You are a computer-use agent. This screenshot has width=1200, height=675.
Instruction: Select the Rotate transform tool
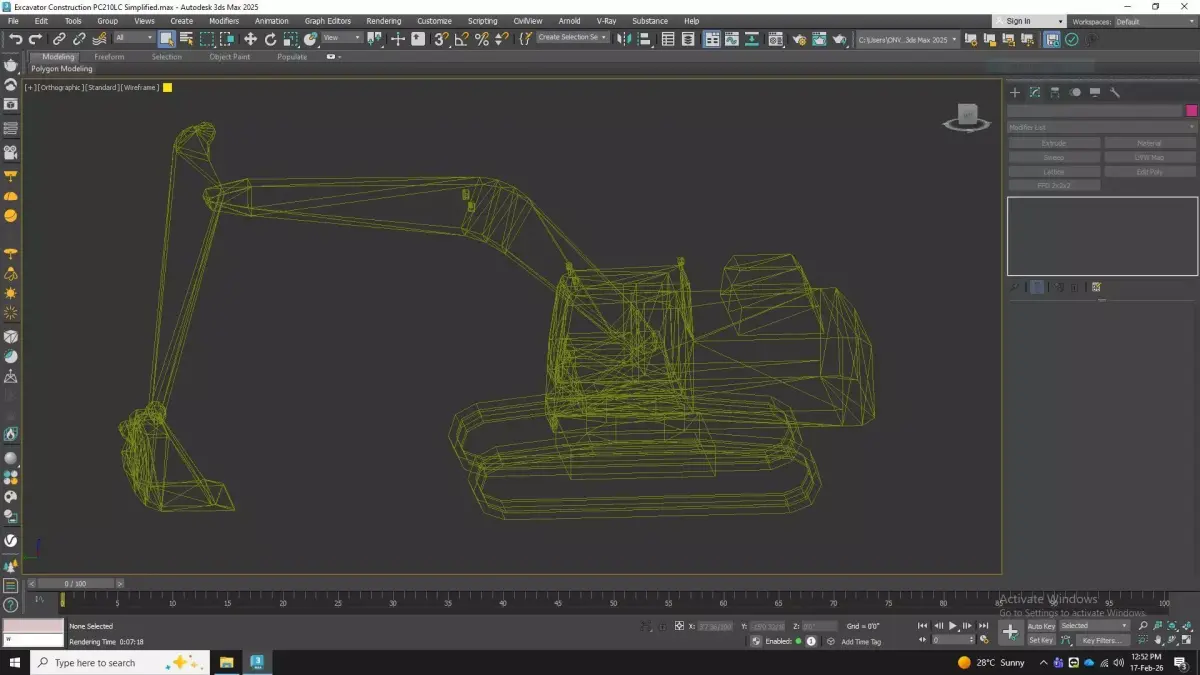tap(270, 39)
